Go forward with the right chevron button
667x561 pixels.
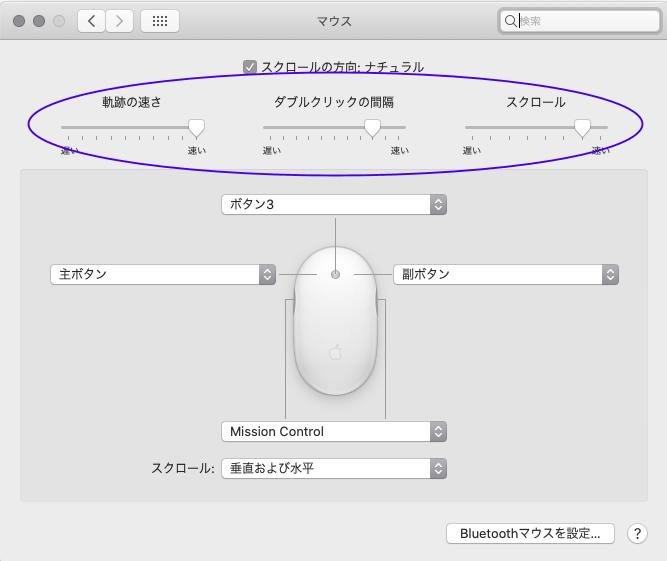[119, 21]
